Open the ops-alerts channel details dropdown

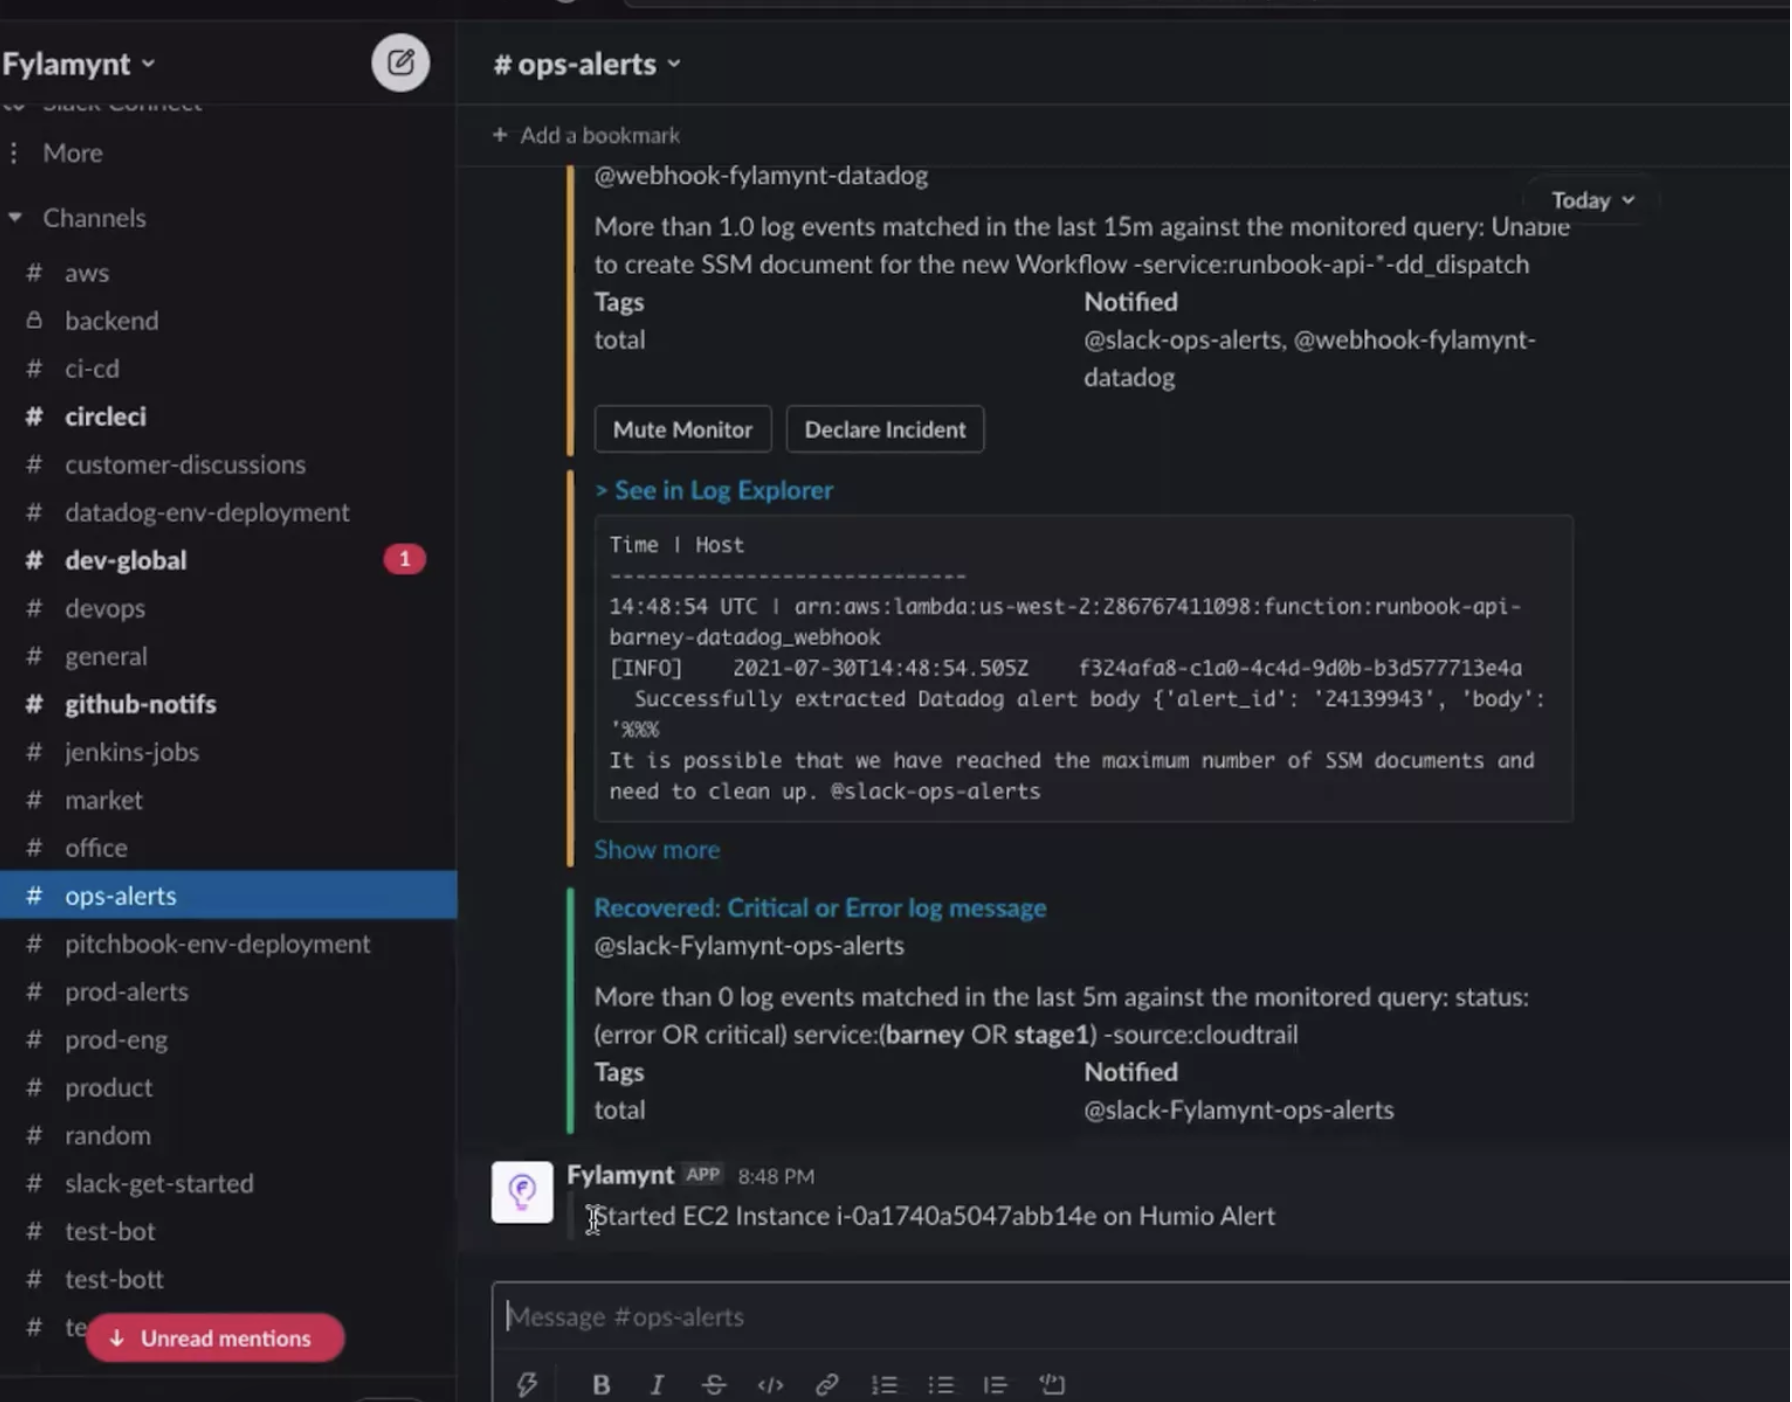click(587, 64)
